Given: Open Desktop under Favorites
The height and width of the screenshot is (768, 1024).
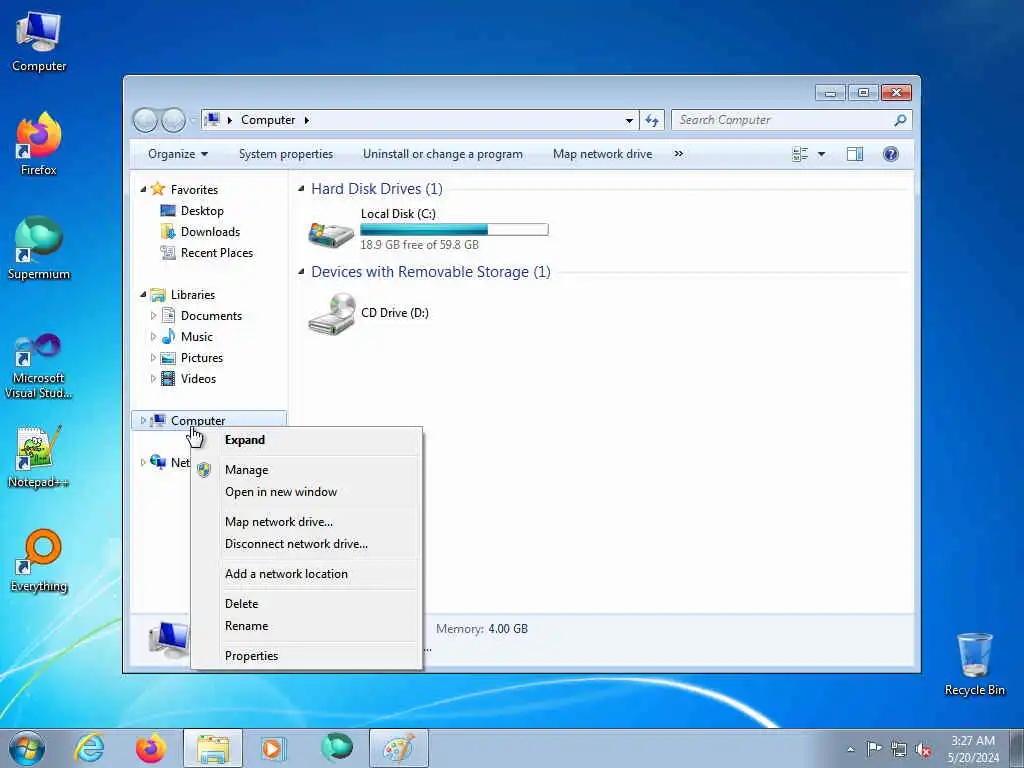Looking at the screenshot, I should tap(202, 211).
